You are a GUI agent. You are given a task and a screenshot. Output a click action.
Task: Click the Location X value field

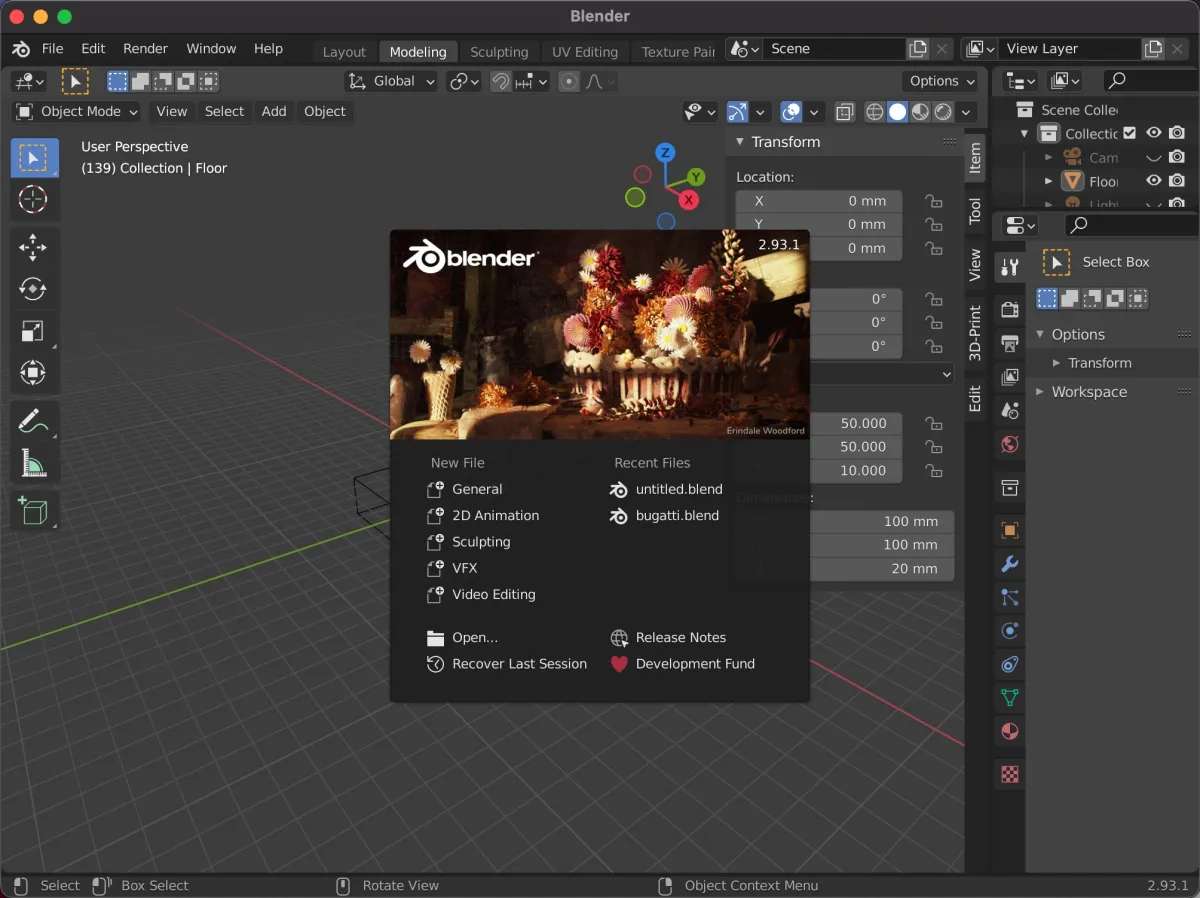pyautogui.click(x=819, y=201)
